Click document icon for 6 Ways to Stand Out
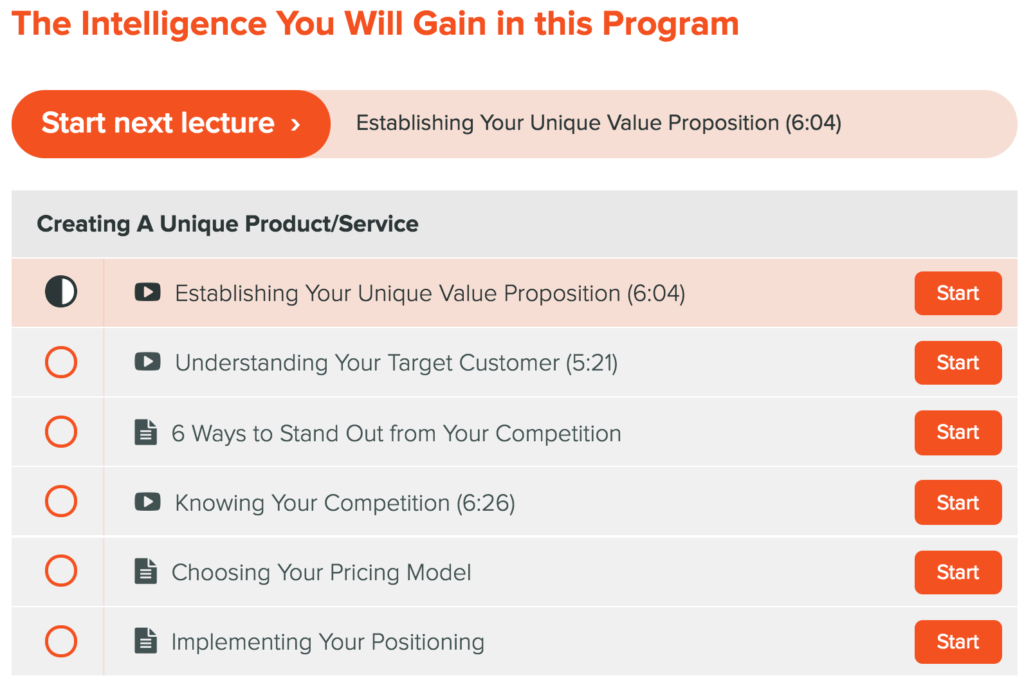The width and height of the screenshot is (1024, 678). coord(146,432)
